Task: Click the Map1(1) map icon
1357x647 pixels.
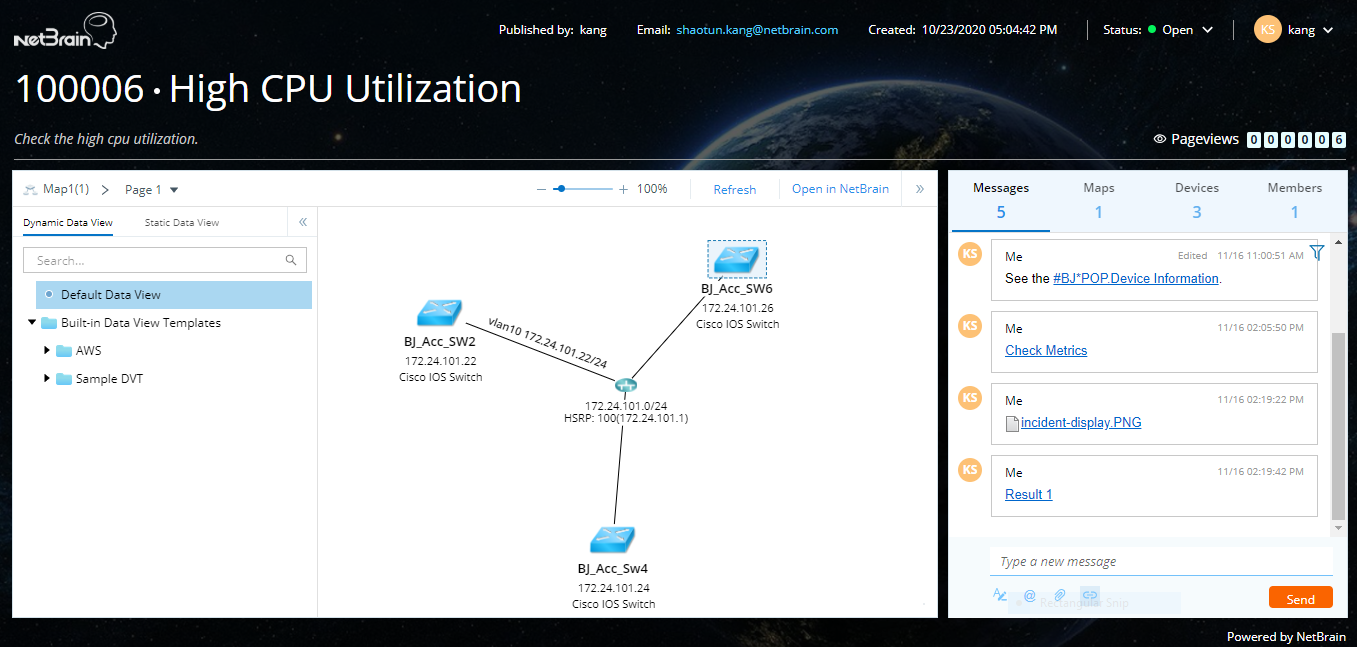Action: [30, 189]
